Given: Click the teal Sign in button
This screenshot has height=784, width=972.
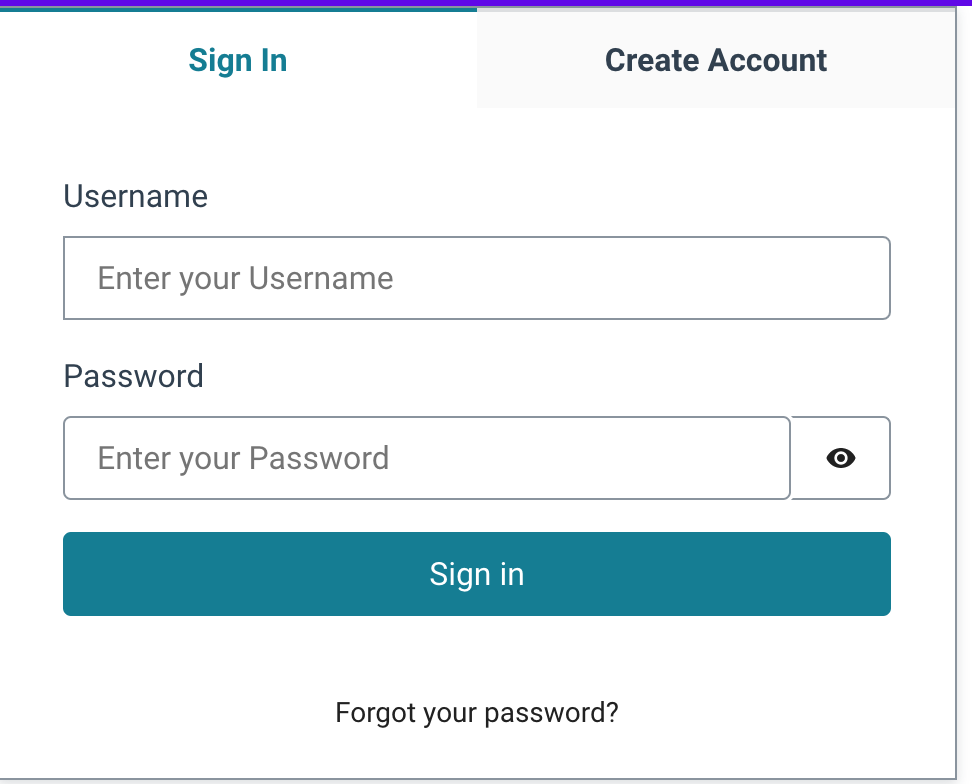Looking at the screenshot, I should [x=477, y=574].
